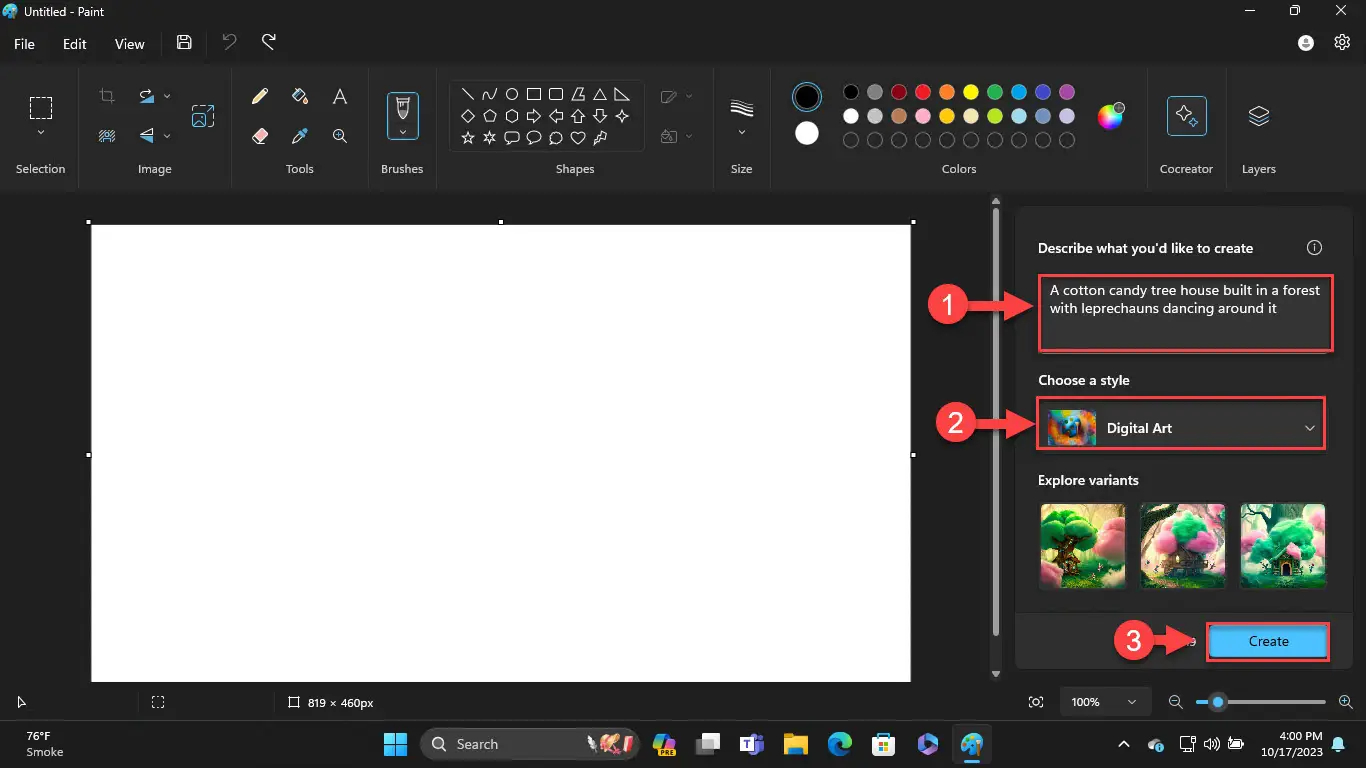Viewport: 1366px width, 768px height.
Task: Click the Undo arrow
Action: click(229, 43)
